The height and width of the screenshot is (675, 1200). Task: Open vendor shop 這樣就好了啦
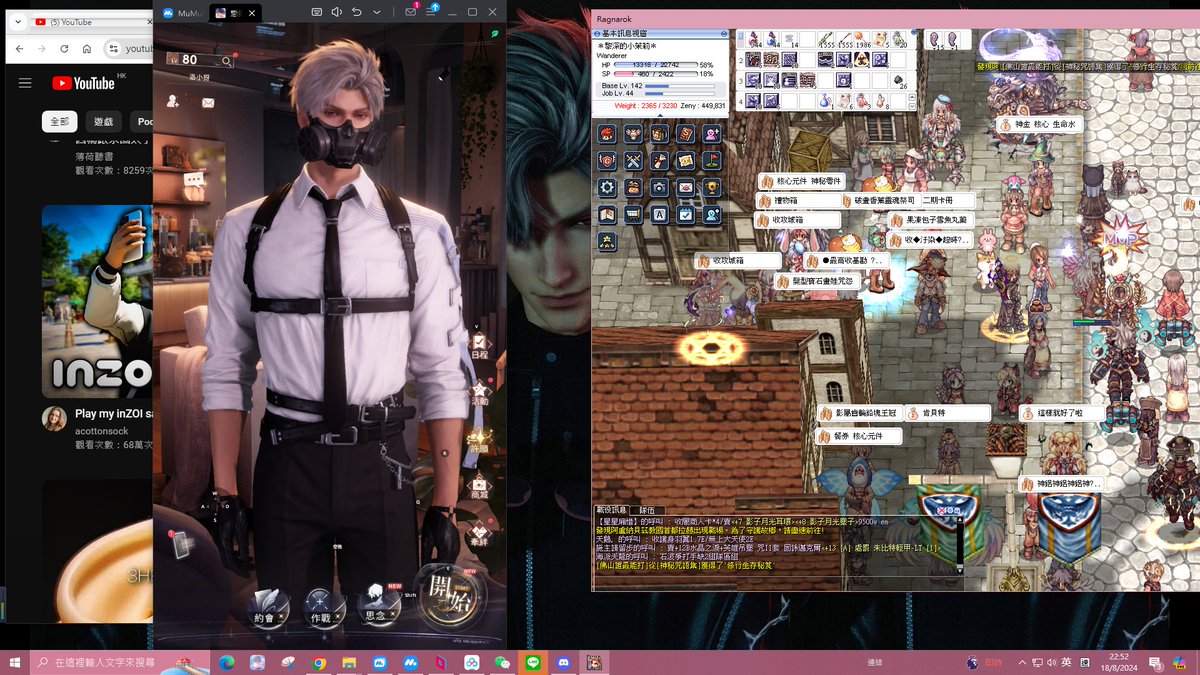[1063, 413]
